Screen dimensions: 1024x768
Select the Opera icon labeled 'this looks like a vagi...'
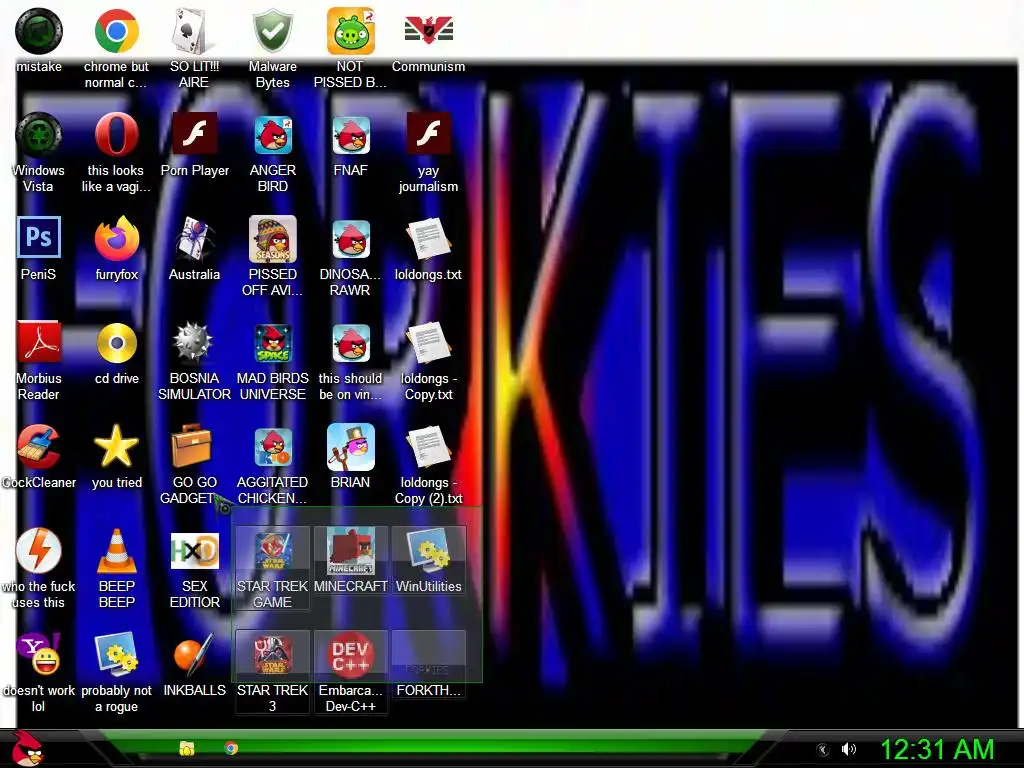pyautogui.click(x=116, y=135)
